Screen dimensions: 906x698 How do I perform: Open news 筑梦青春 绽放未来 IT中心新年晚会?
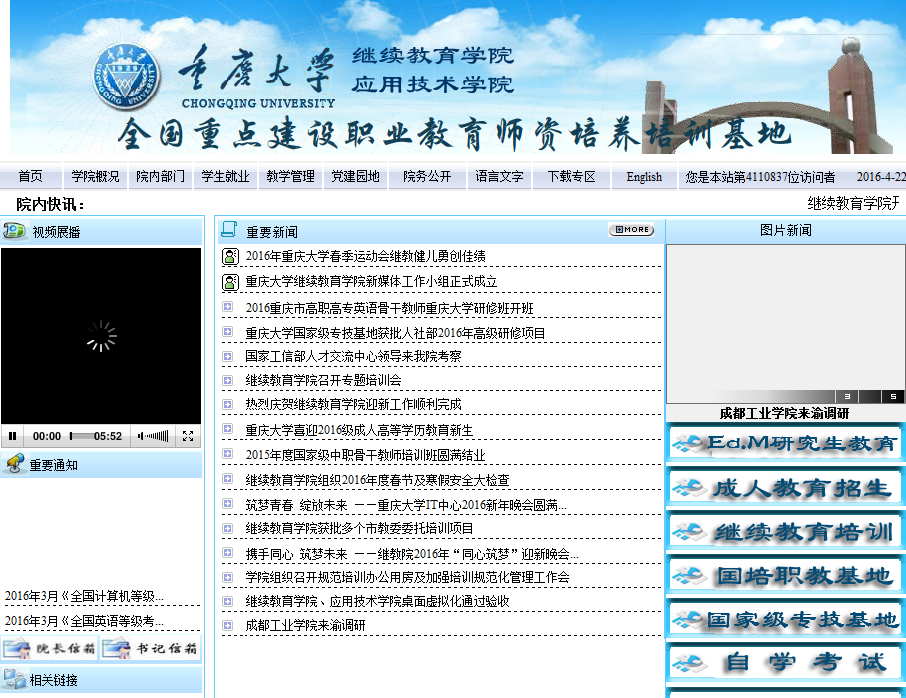pos(406,505)
